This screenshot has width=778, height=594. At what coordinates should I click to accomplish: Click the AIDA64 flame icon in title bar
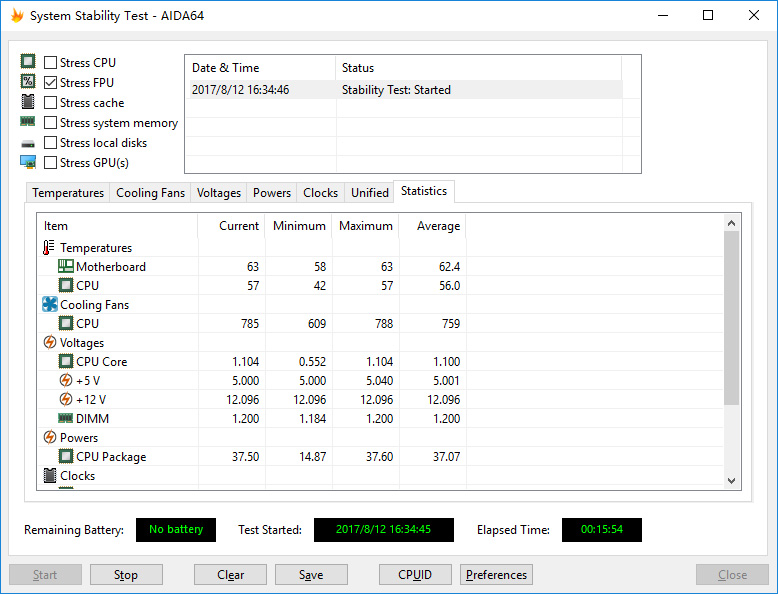[x=17, y=15]
